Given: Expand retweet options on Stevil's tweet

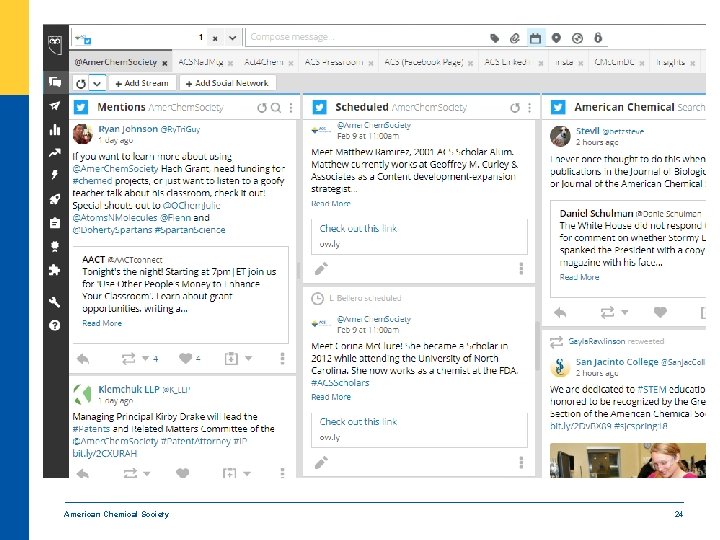Looking at the screenshot, I should (x=624, y=312).
